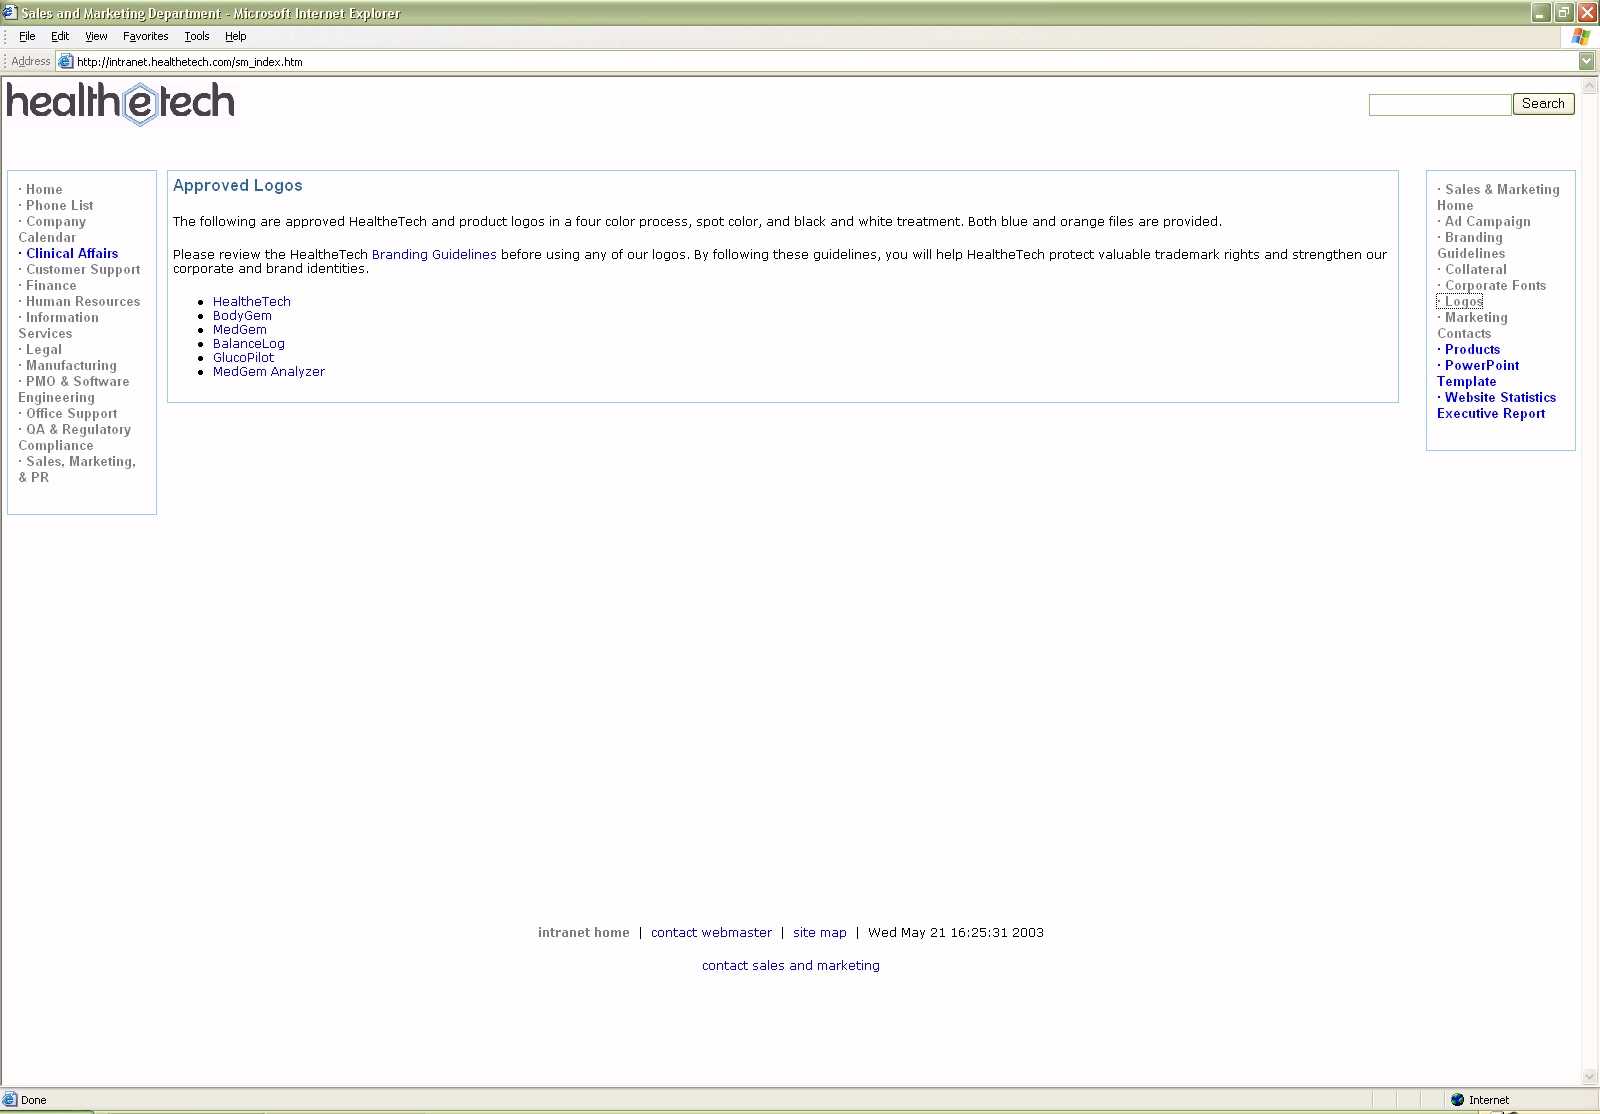Click the healthetech logo image
Viewport: 1600px width, 1114px height.
click(x=121, y=103)
